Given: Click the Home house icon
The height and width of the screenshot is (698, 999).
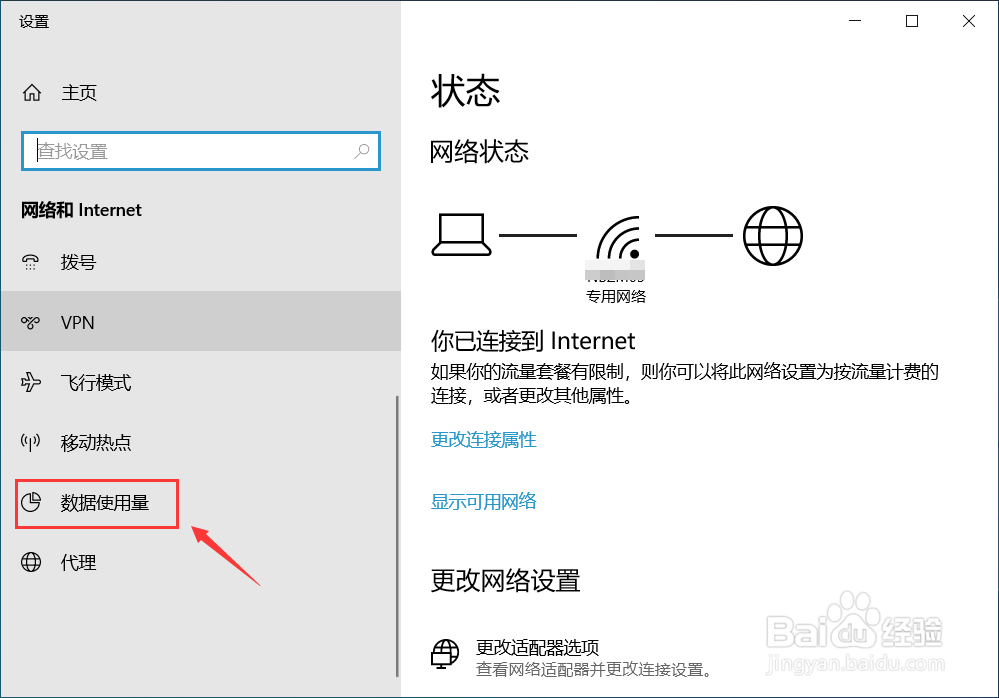Looking at the screenshot, I should pos(32,93).
